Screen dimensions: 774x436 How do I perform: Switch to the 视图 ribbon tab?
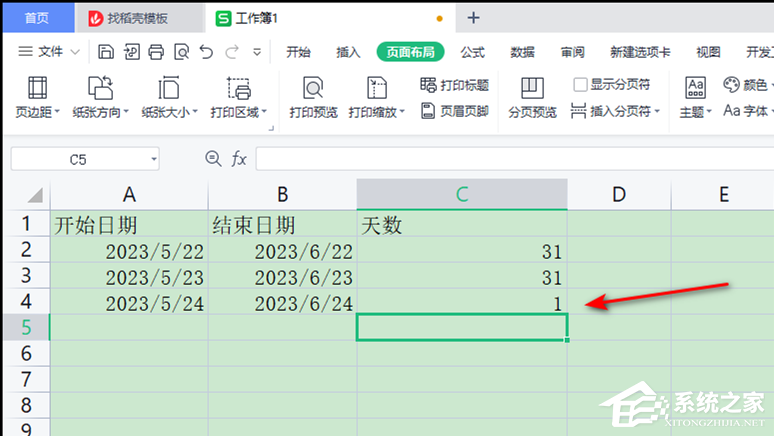(708, 52)
